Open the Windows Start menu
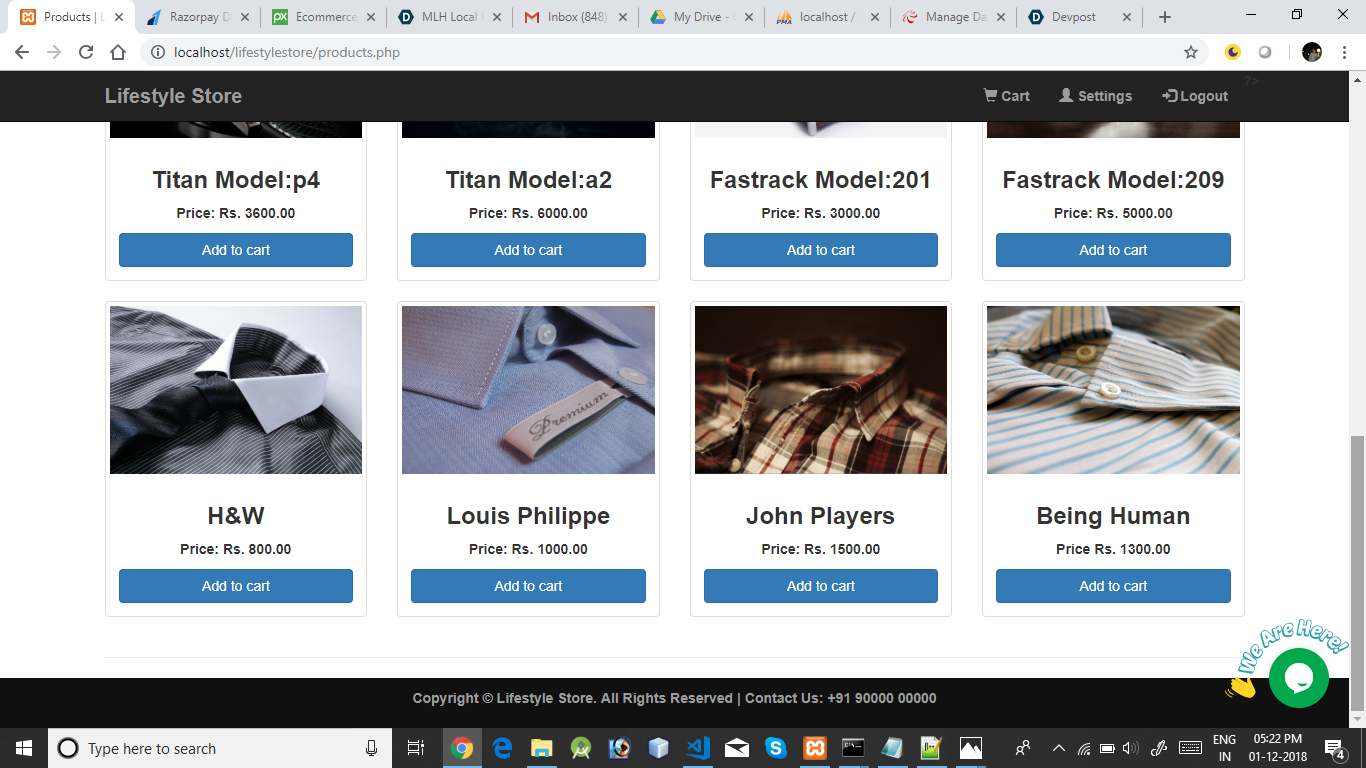1366x768 pixels. coord(24,748)
